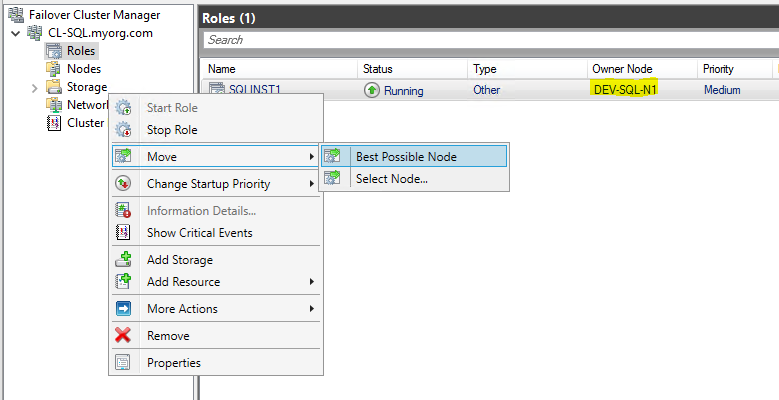This screenshot has width=779, height=400.
Task: Click the red X Remove icon
Action: (123, 335)
